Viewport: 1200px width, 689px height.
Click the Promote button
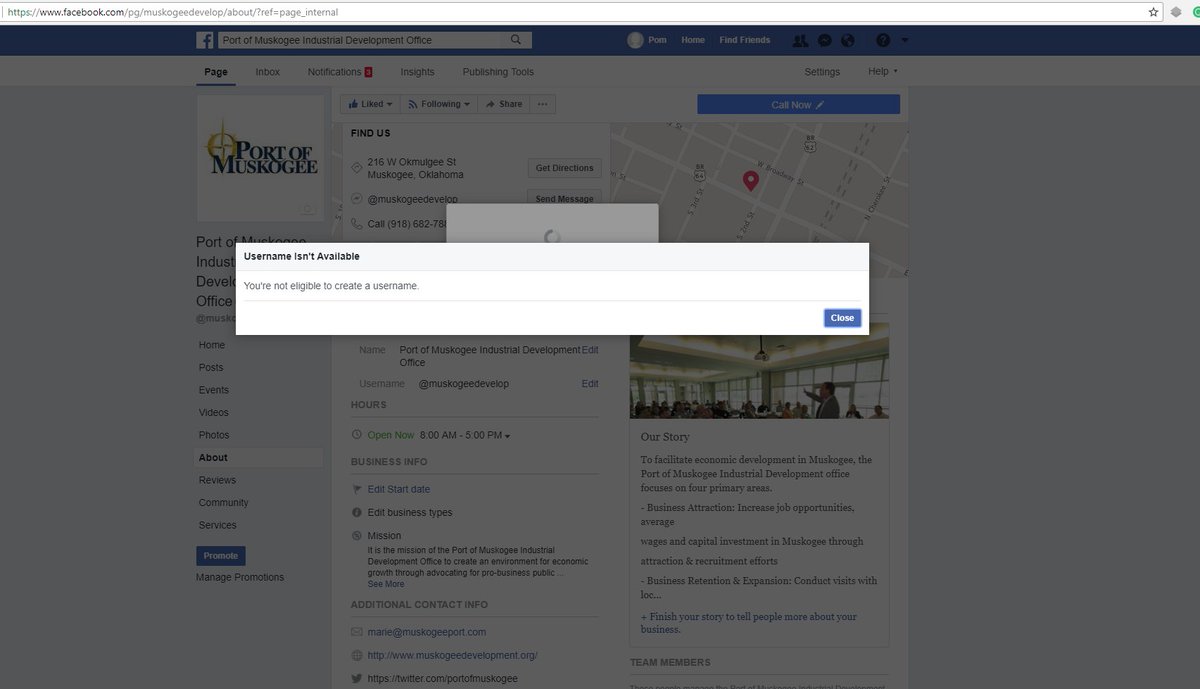(221, 556)
